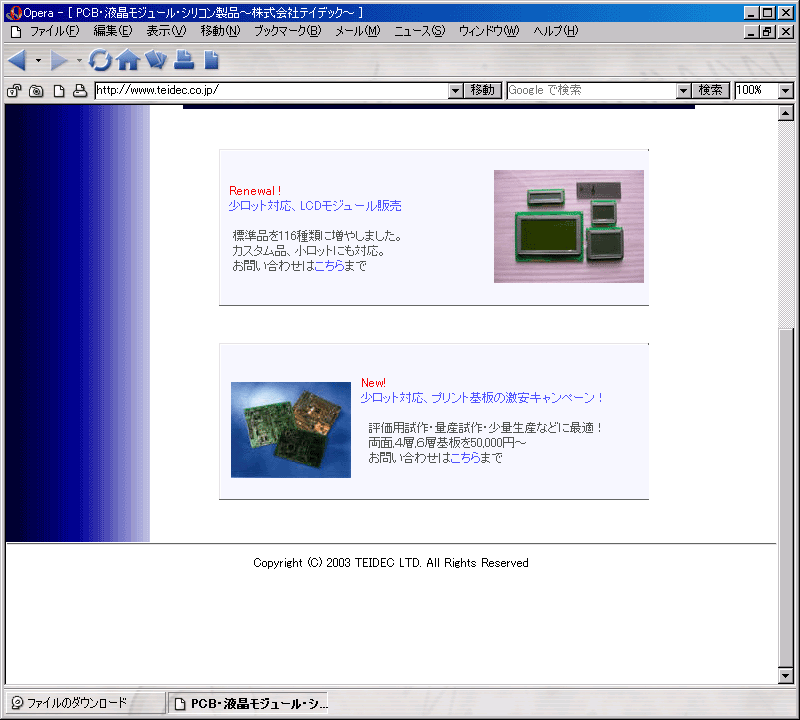Open Forward history dropdown arrow
800x720 pixels.
point(79,60)
